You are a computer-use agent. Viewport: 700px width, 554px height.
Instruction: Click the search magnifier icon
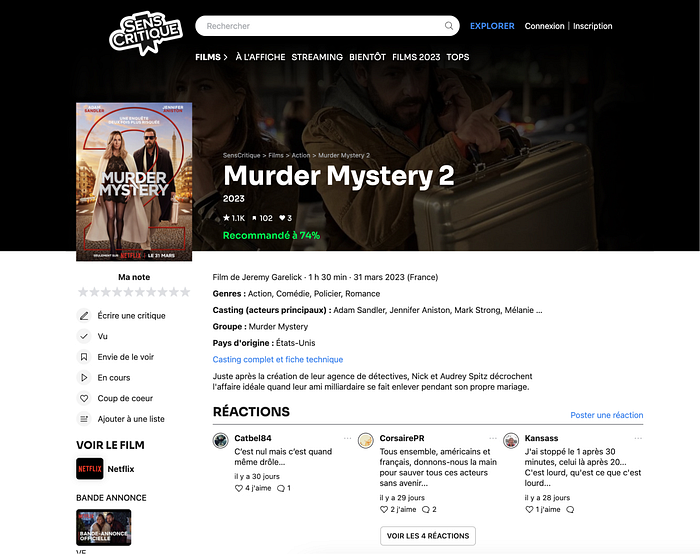click(449, 26)
